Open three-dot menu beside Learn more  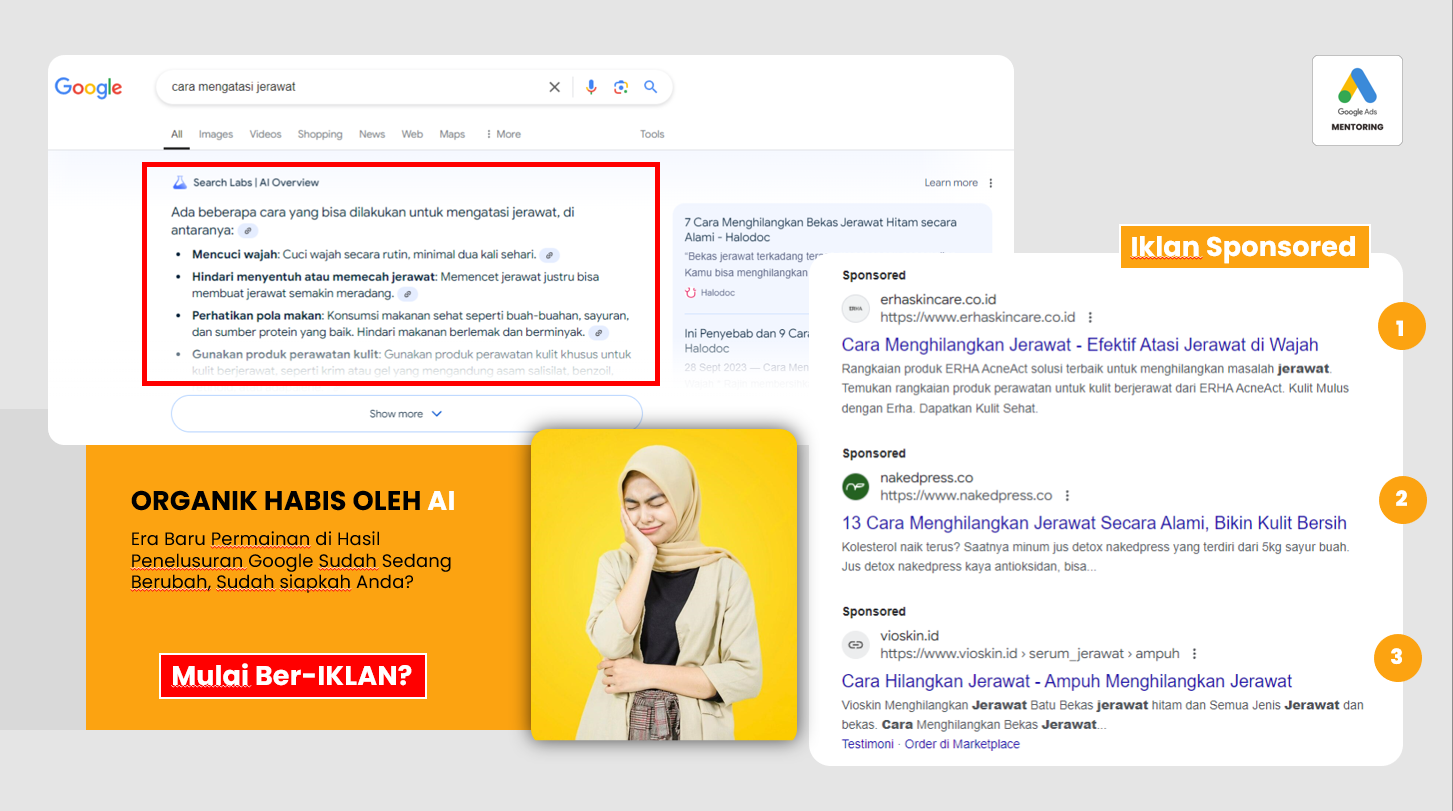[991, 183]
